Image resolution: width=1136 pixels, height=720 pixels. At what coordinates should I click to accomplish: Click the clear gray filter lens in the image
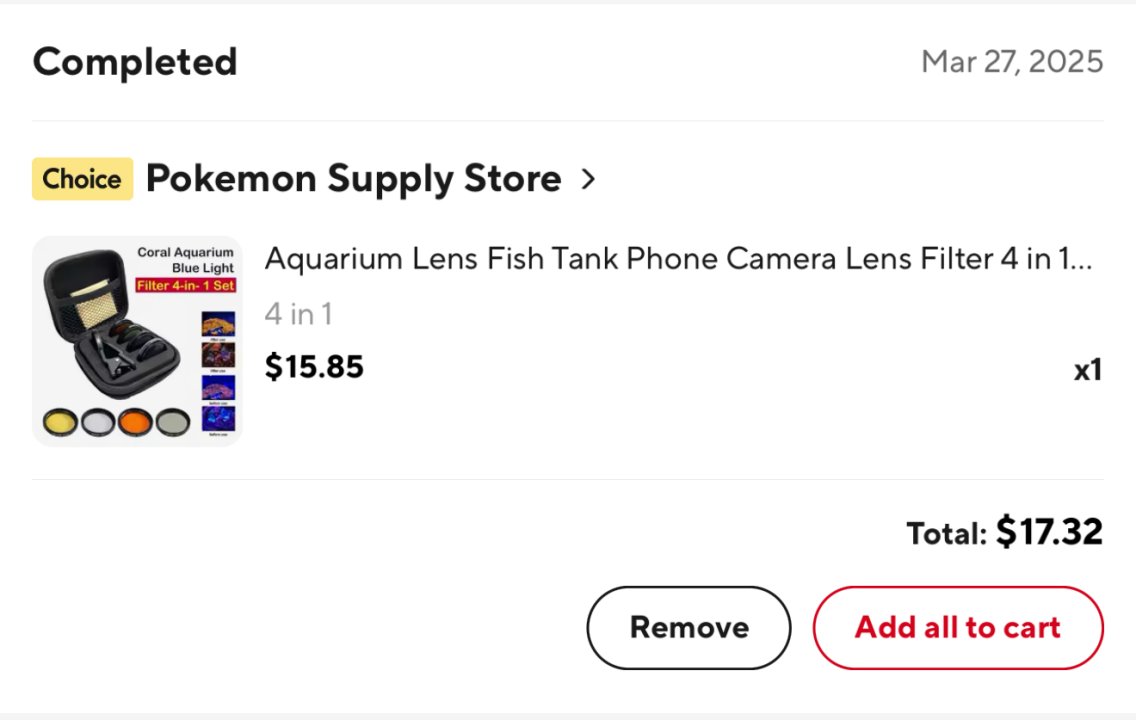tap(97, 422)
